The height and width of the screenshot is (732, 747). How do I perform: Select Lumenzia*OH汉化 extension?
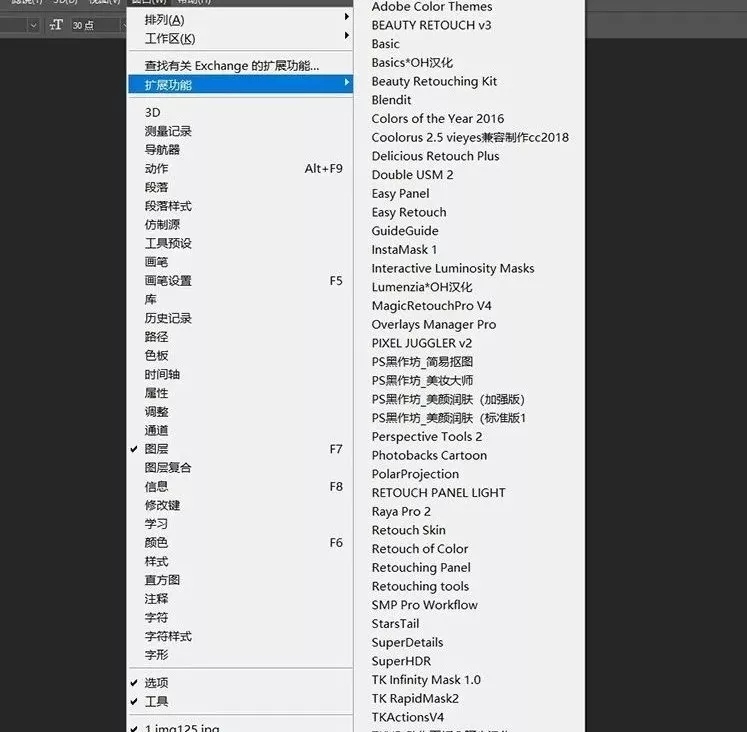pyautogui.click(x=422, y=287)
